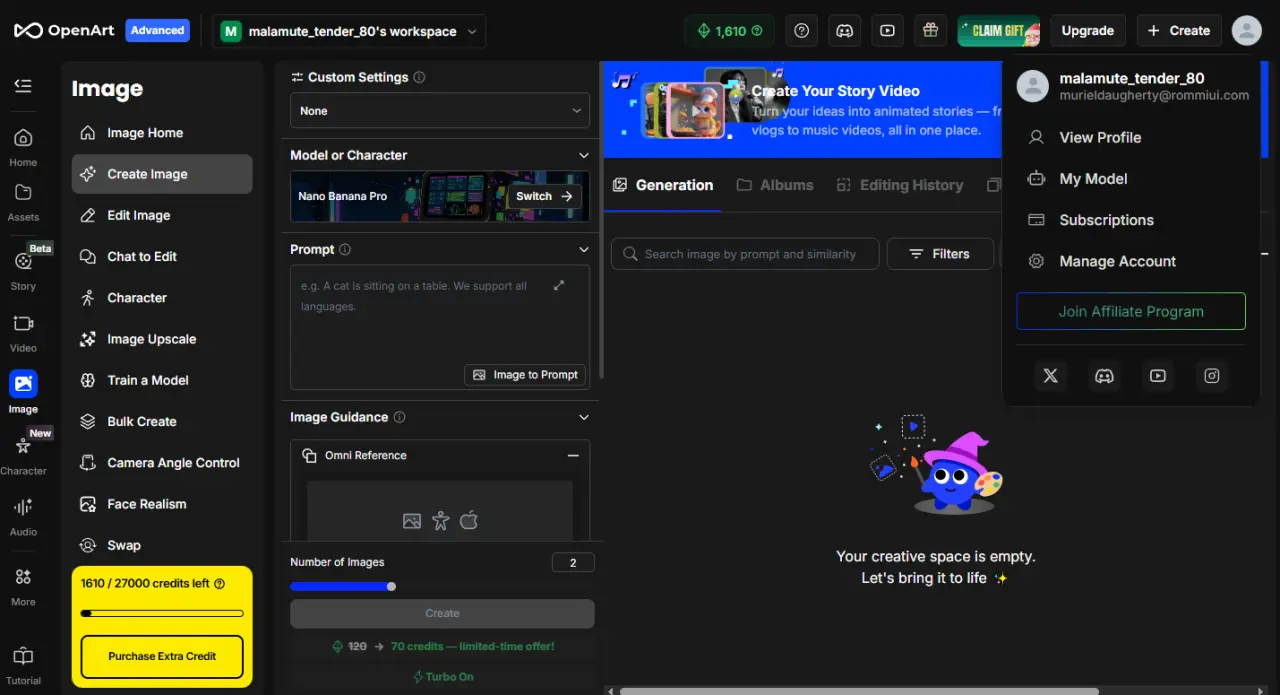Open the Filters dropdown
Viewport: 1280px width, 695px height.
tap(940, 254)
